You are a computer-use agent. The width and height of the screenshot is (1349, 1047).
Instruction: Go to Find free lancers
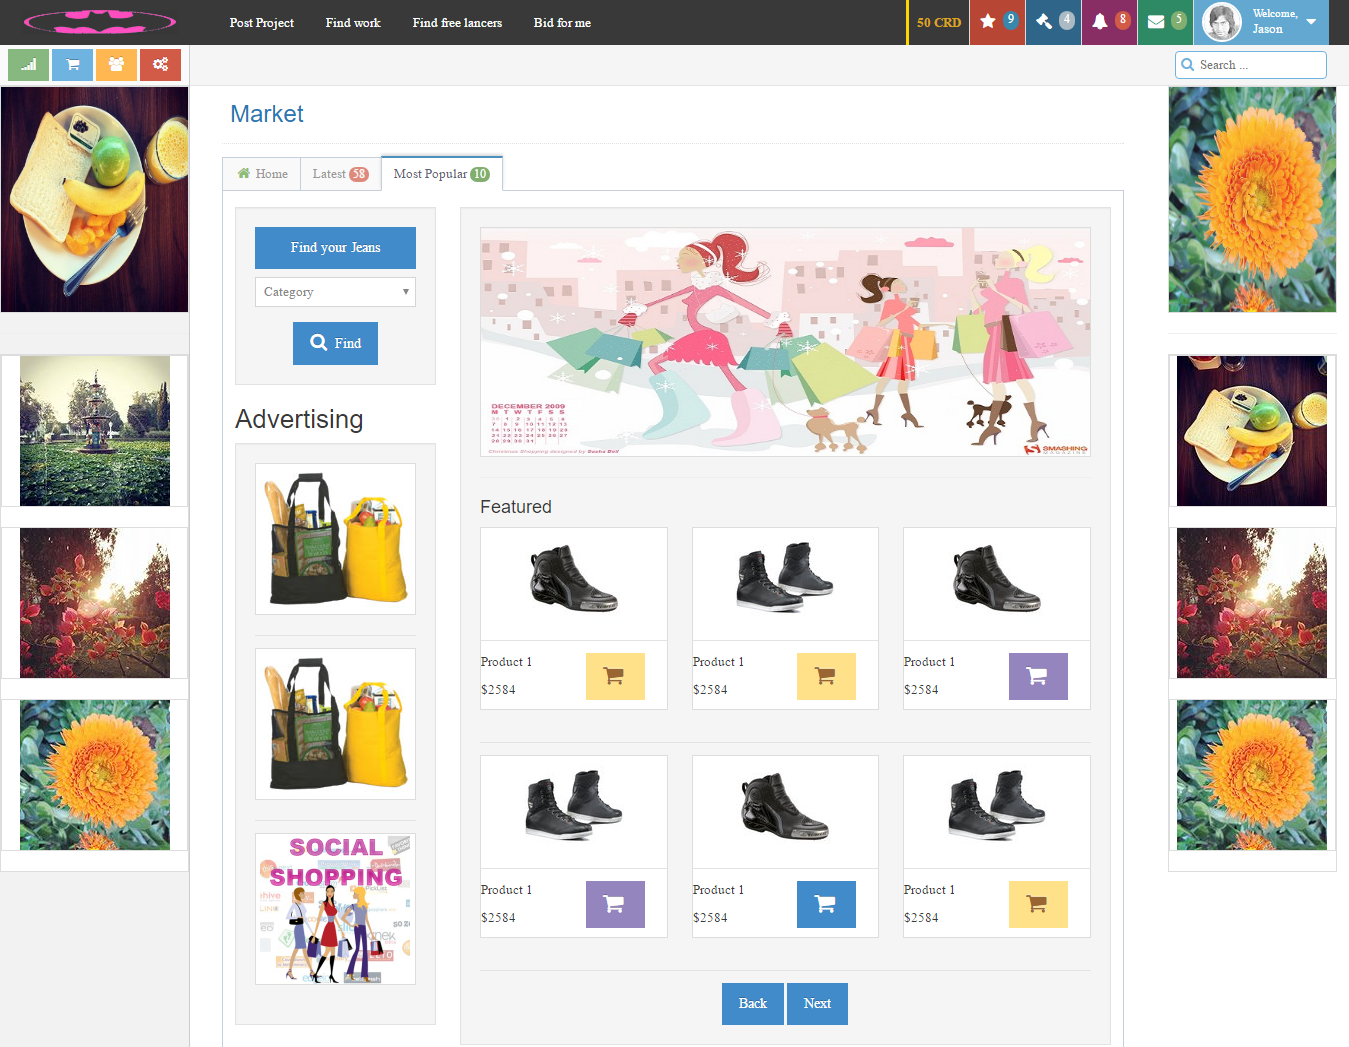[457, 22]
